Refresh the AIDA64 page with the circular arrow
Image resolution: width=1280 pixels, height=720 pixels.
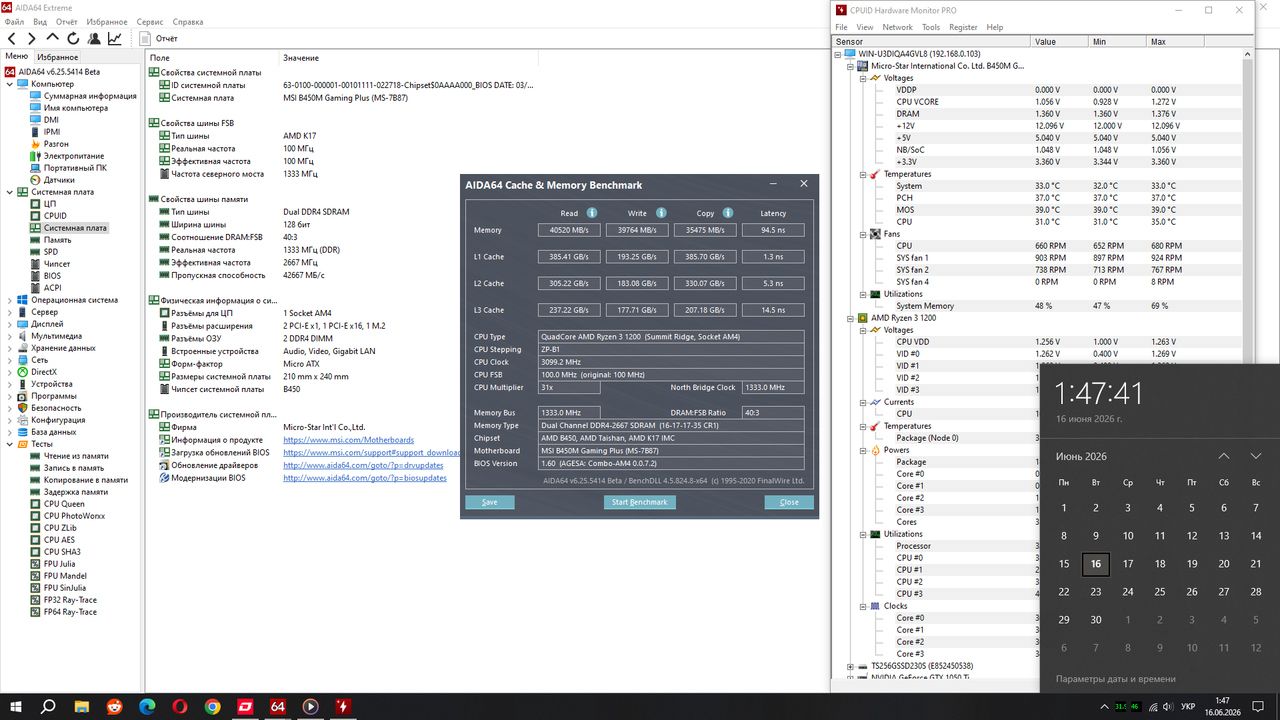tap(73, 38)
